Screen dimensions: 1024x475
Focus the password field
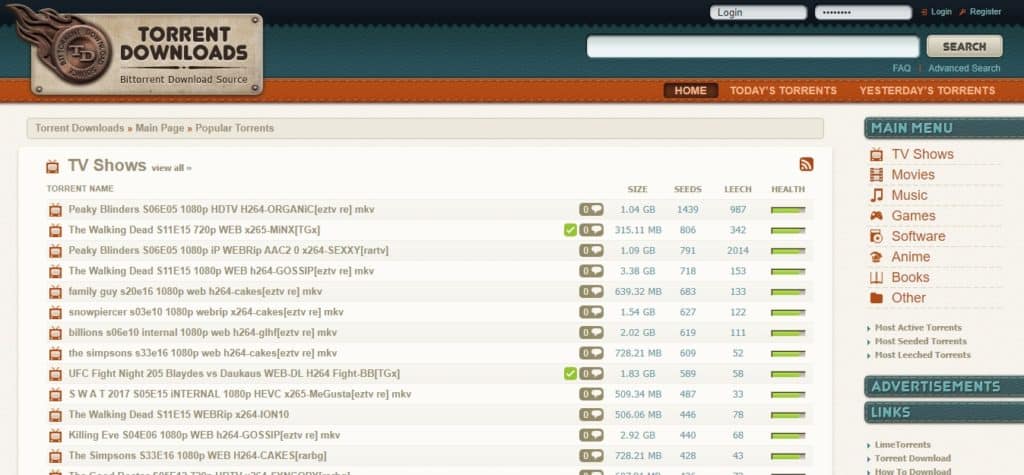point(863,12)
